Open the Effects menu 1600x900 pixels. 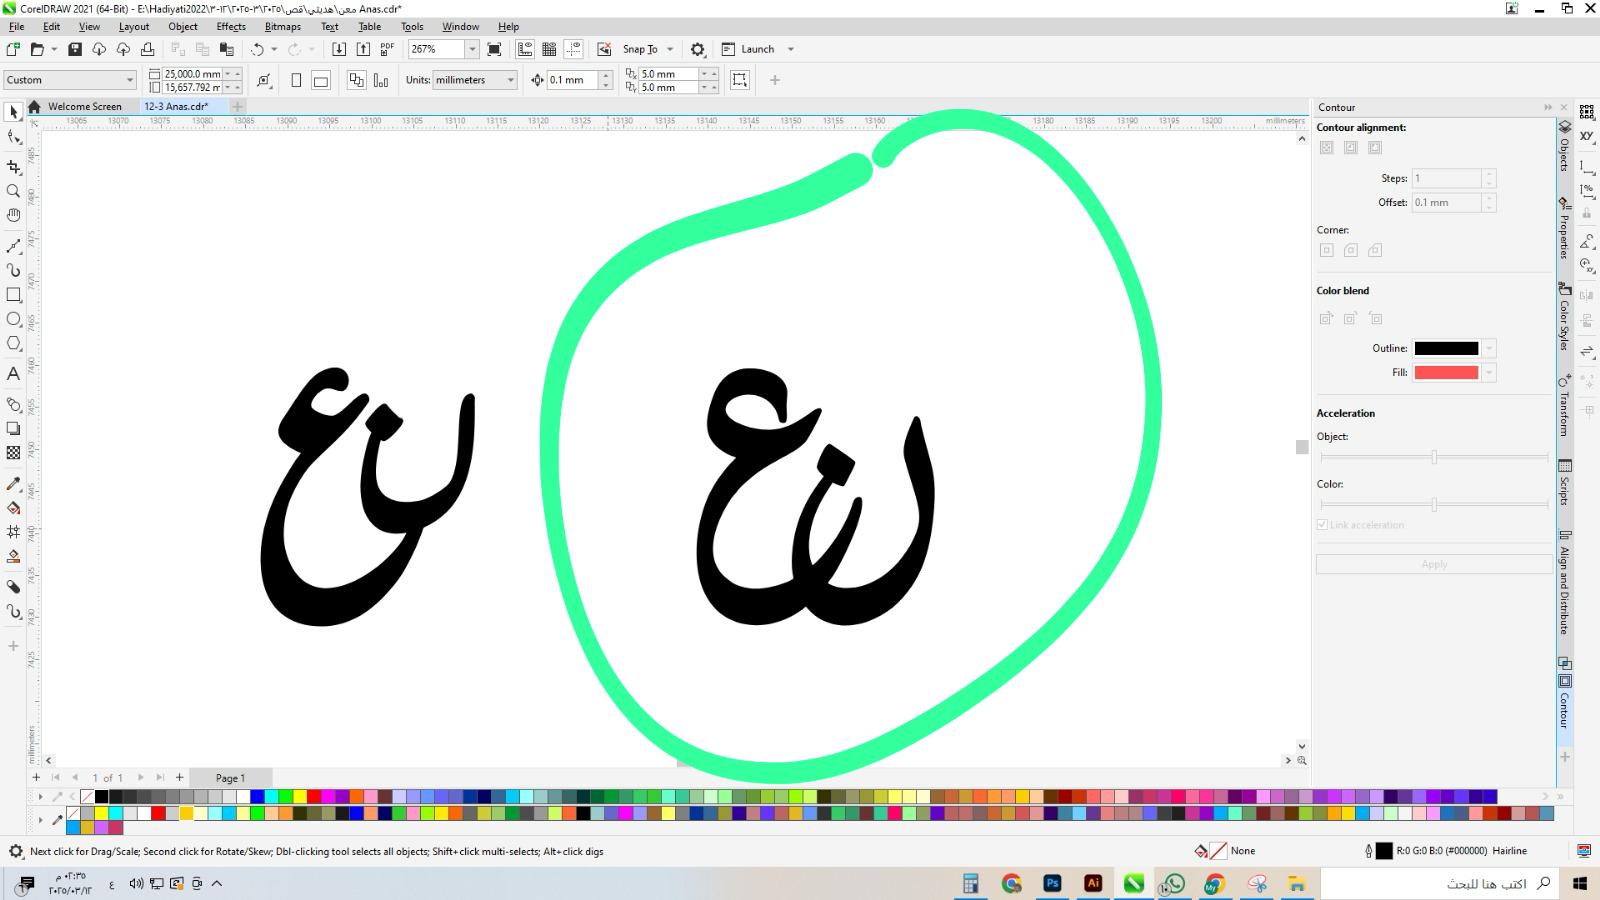pyautogui.click(x=230, y=27)
